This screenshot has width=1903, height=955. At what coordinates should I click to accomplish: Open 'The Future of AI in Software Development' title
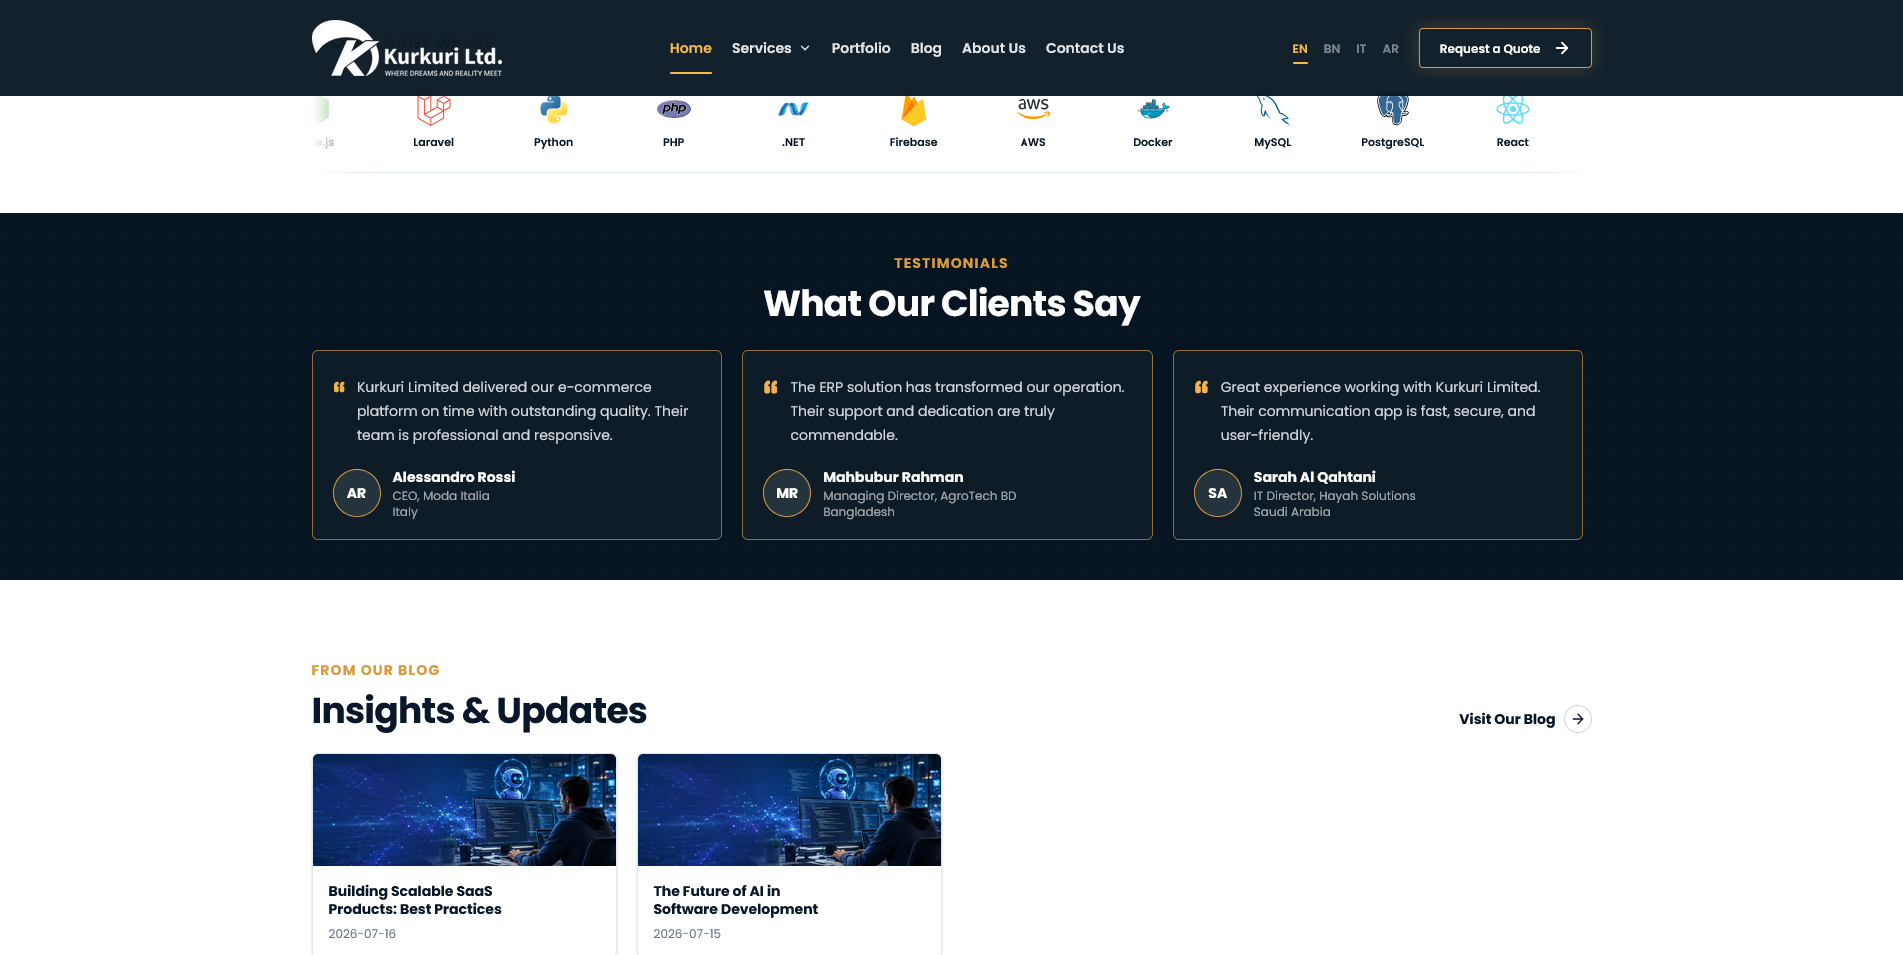(x=735, y=900)
